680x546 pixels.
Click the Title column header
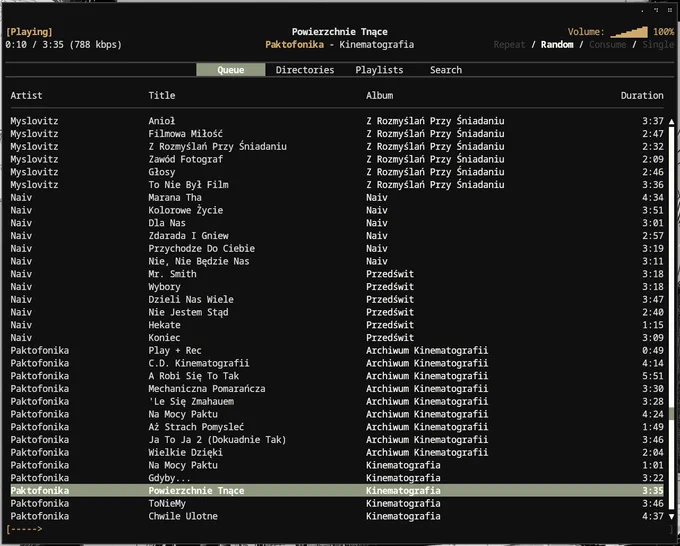162,95
